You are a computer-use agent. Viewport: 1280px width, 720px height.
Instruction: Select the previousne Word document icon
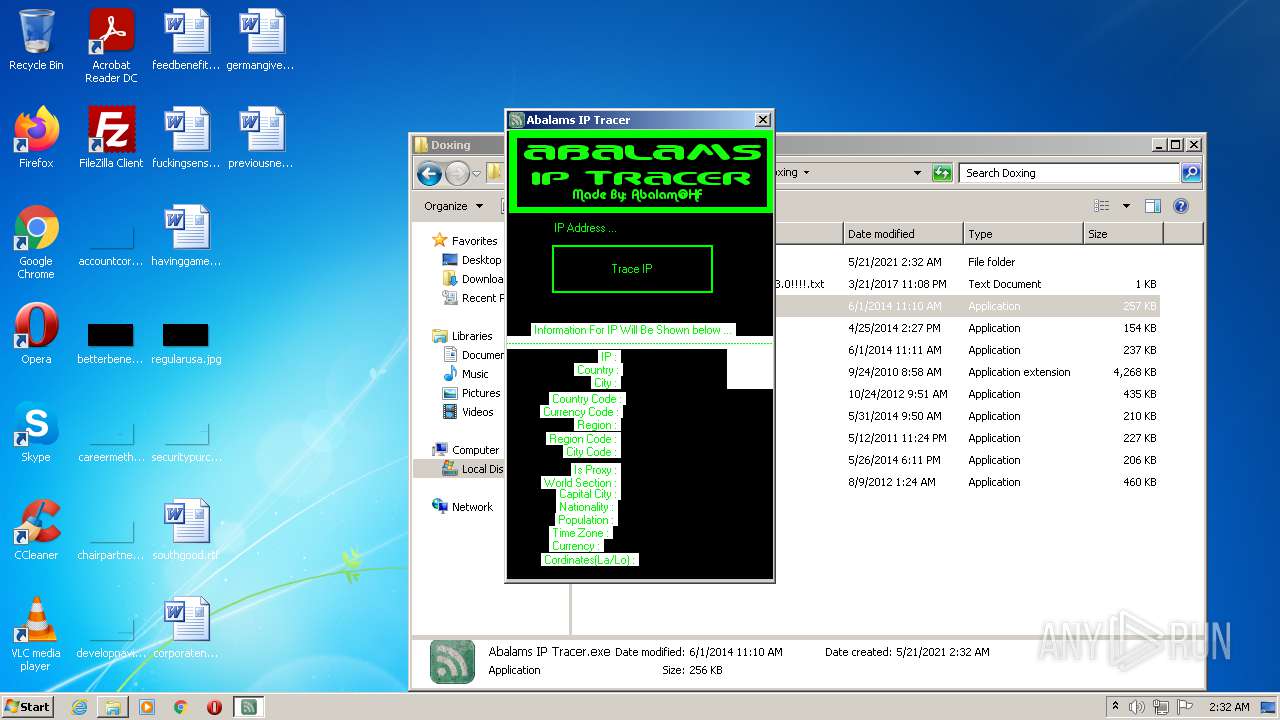click(261, 138)
